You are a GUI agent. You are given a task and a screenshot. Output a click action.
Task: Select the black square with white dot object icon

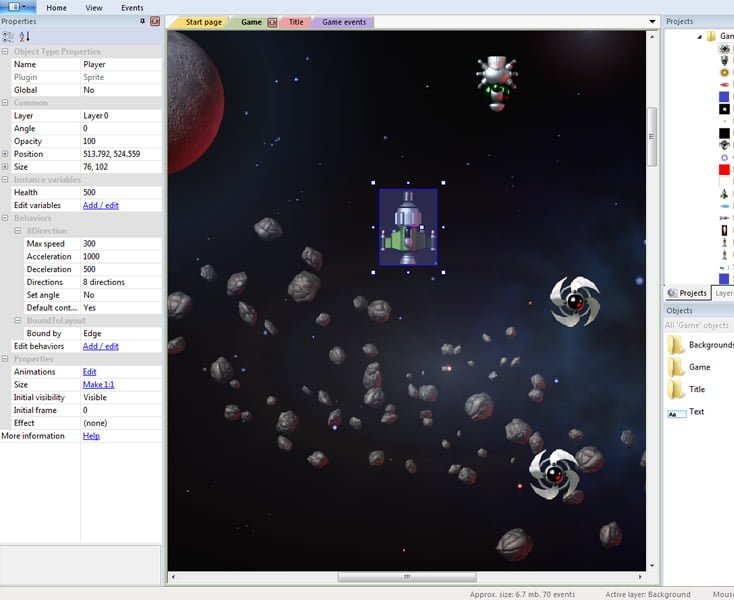[x=724, y=109]
